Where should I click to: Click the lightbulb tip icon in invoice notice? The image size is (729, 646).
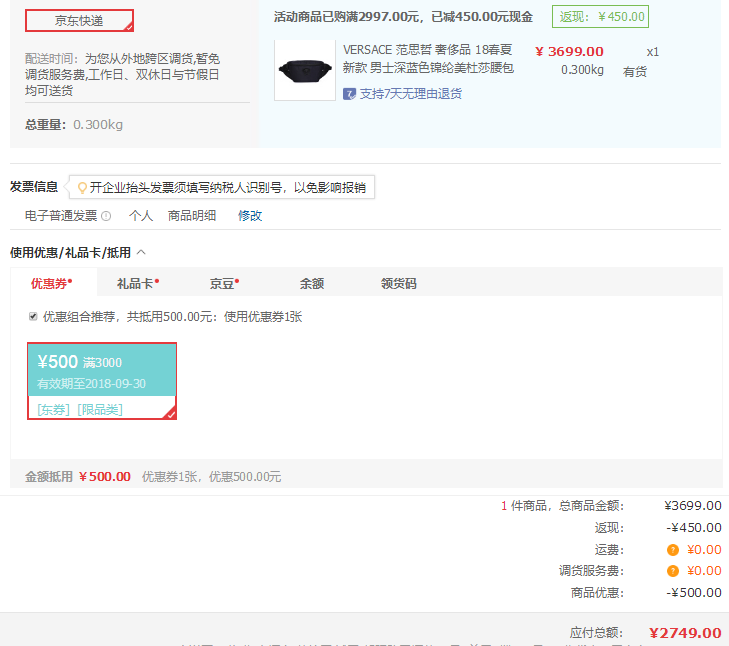coord(82,187)
